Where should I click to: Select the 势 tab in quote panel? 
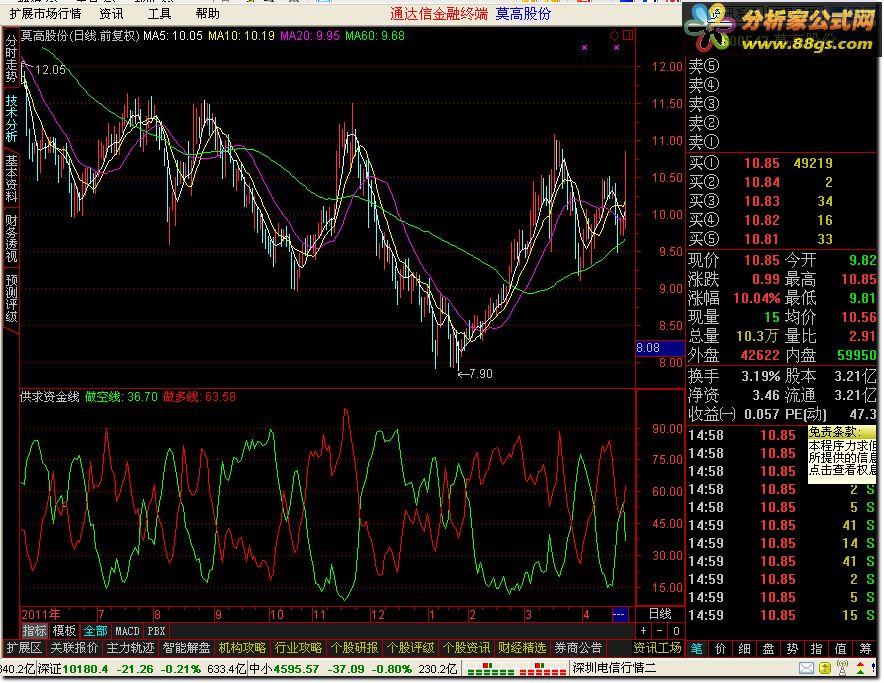click(792, 649)
